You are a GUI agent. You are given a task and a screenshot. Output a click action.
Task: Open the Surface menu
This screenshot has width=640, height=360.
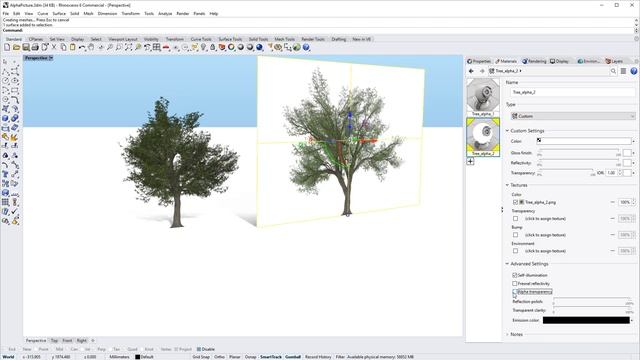pyautogui.click(x=59, y=13)
